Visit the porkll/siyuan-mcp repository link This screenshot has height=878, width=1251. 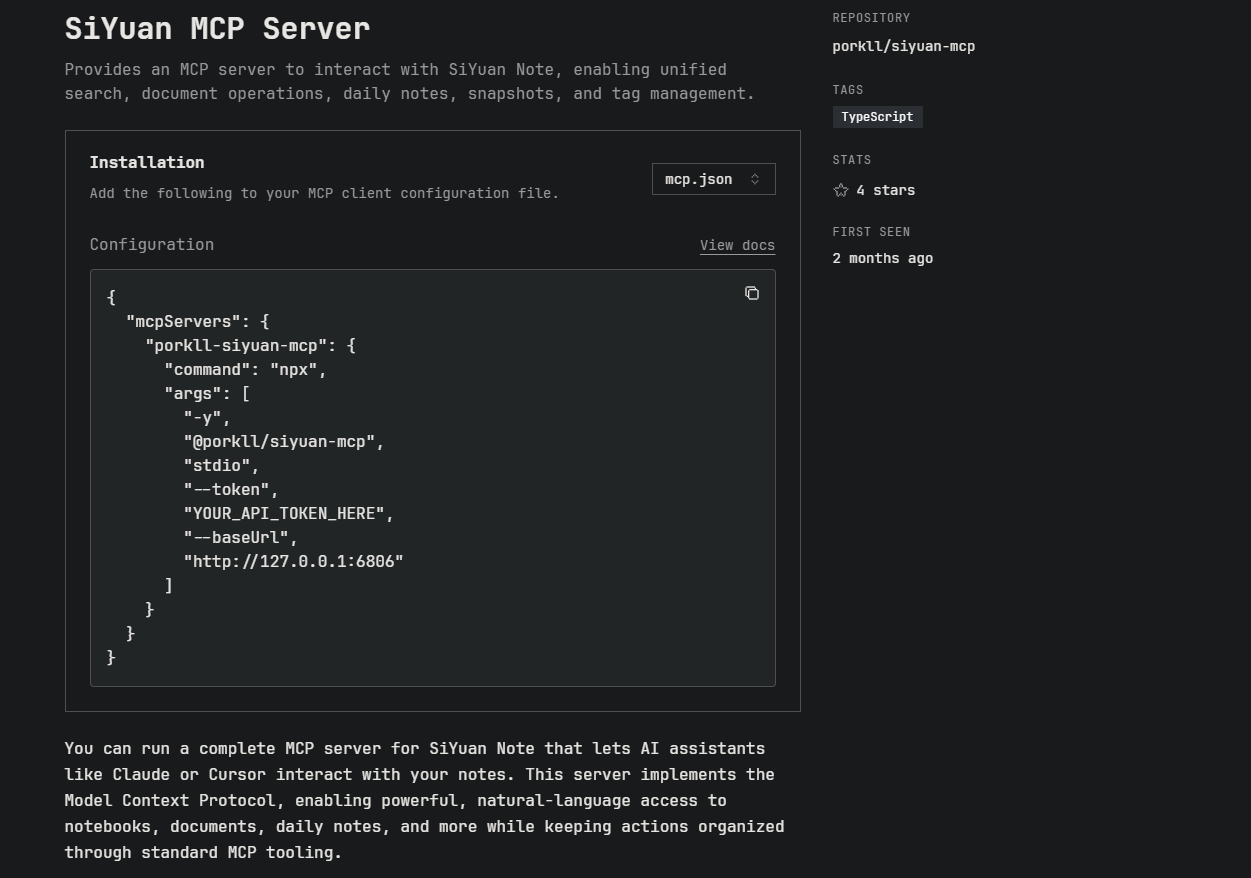pyautogui.click(x=903, y=46)
